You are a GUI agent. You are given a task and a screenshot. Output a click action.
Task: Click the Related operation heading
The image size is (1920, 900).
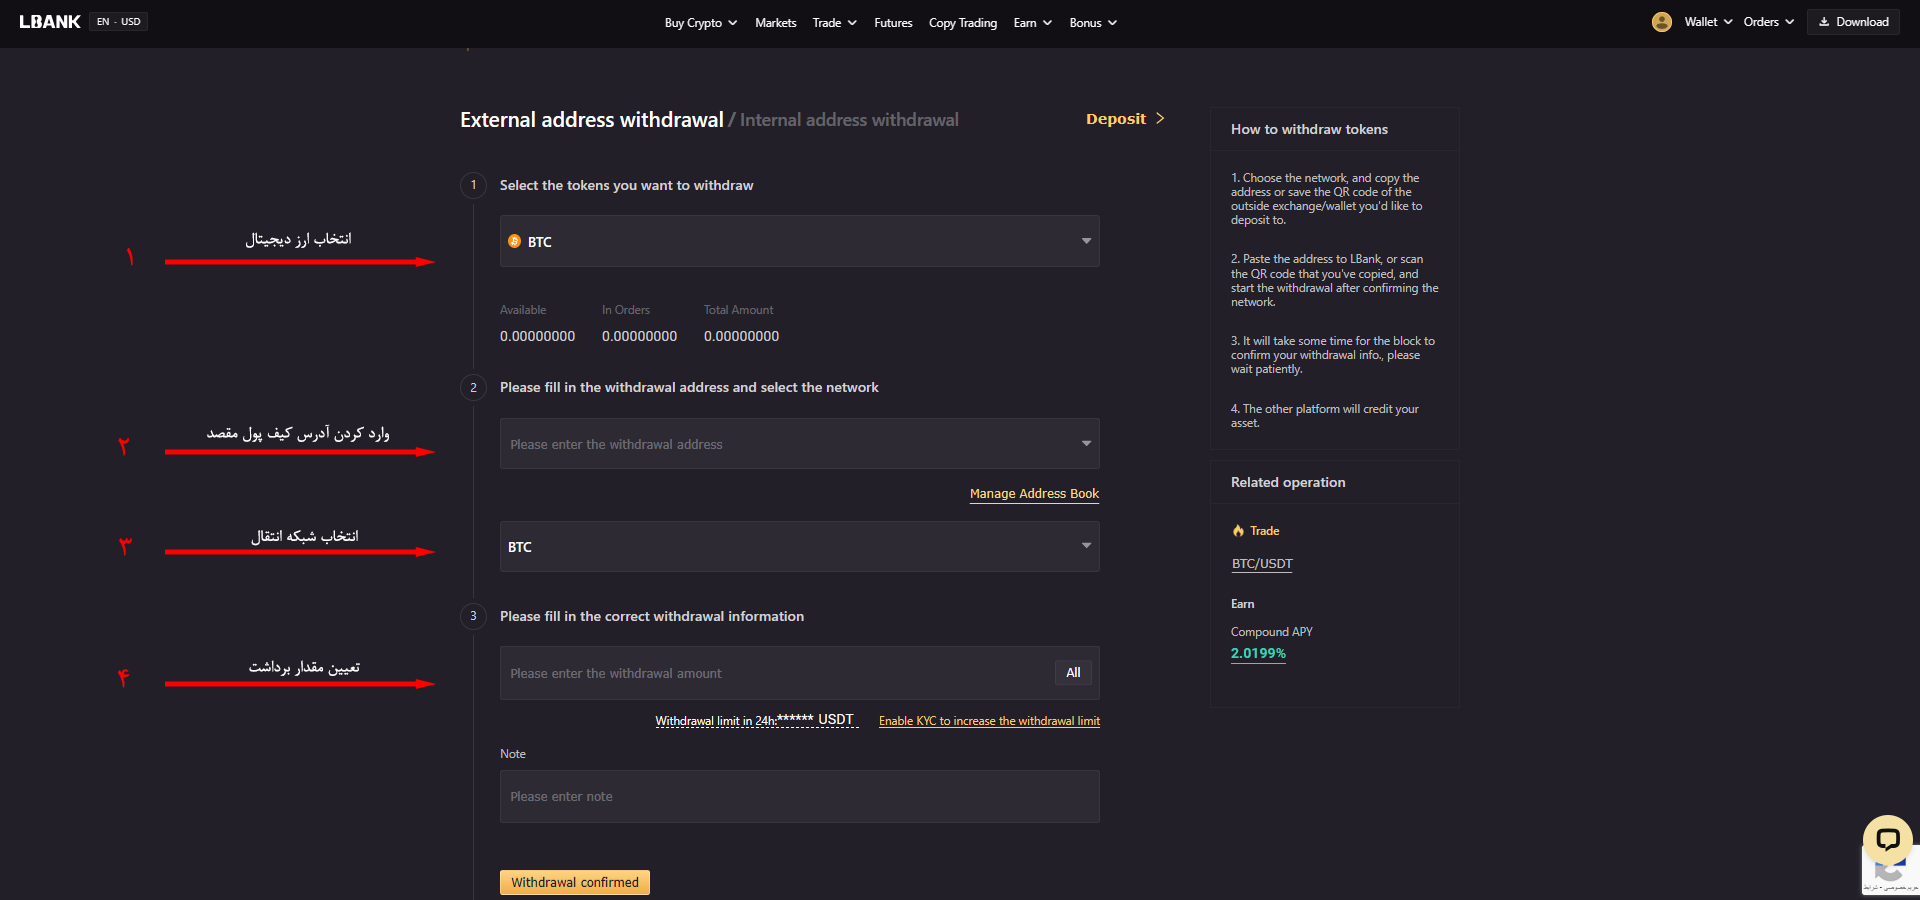click(x=1288, y=482)
